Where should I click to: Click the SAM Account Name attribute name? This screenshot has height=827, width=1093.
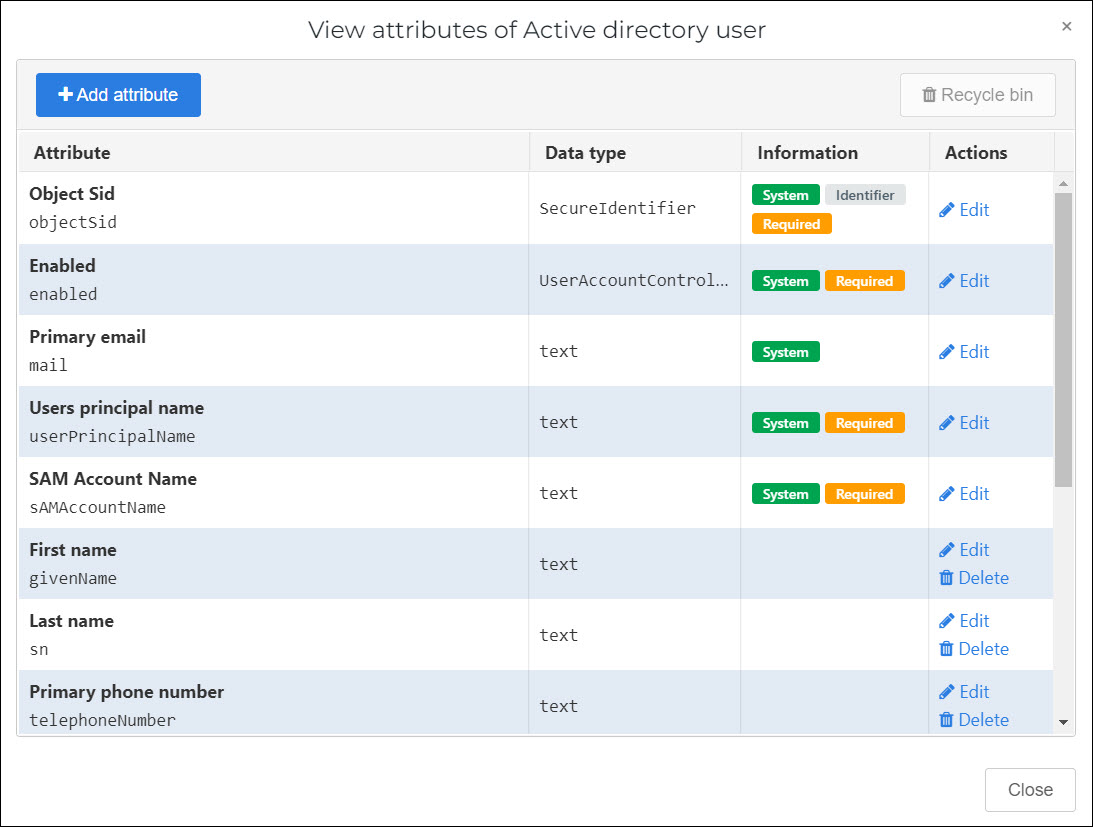113,479
